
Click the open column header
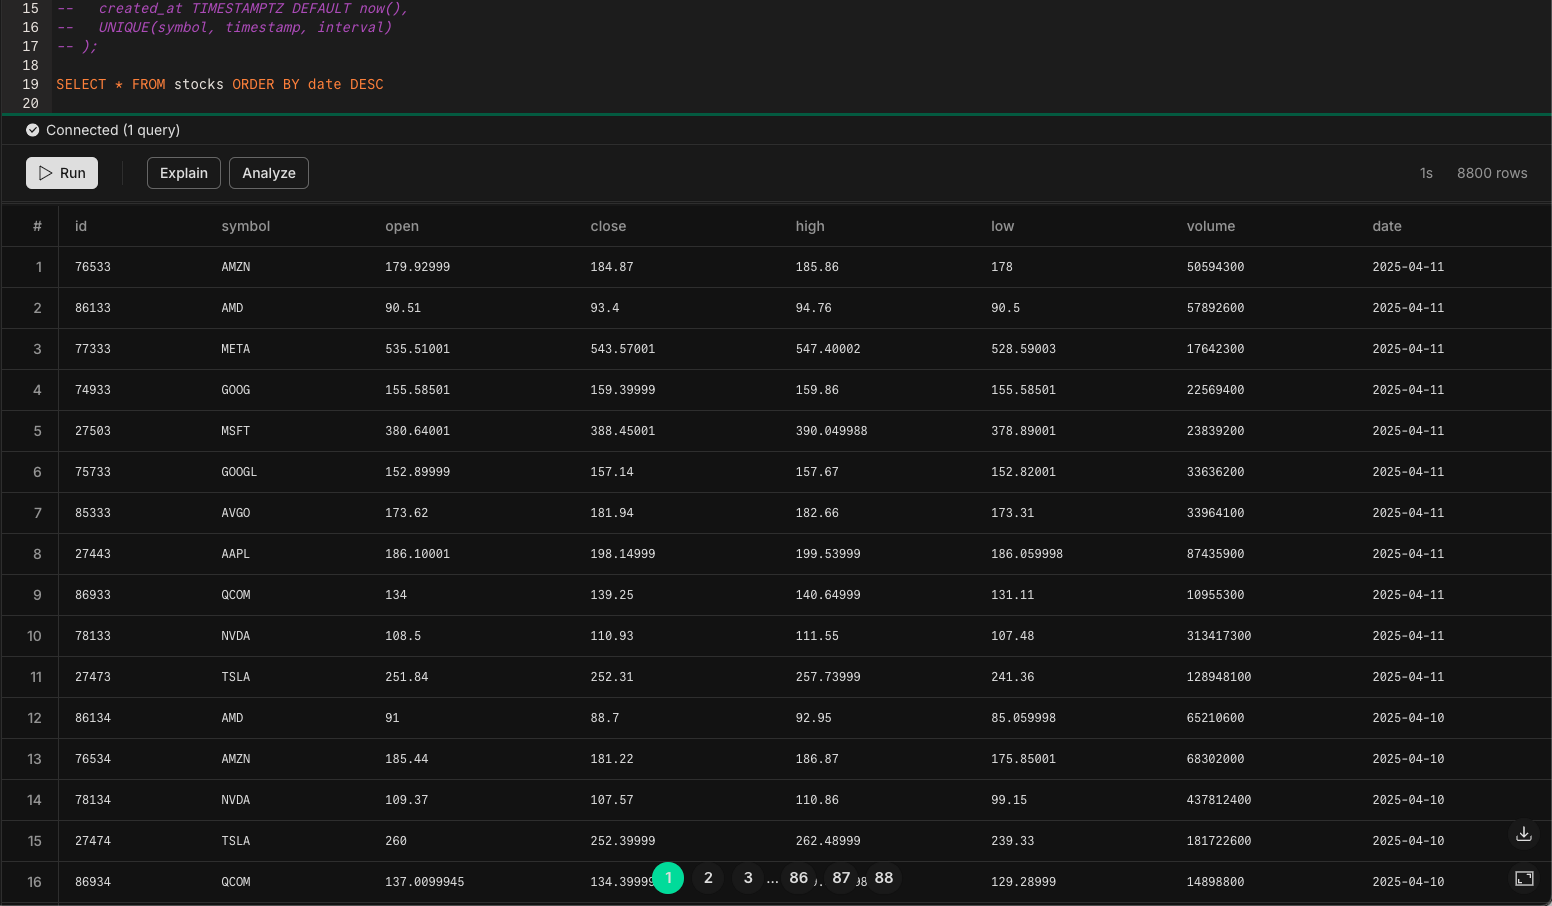[x=402, y=226]
